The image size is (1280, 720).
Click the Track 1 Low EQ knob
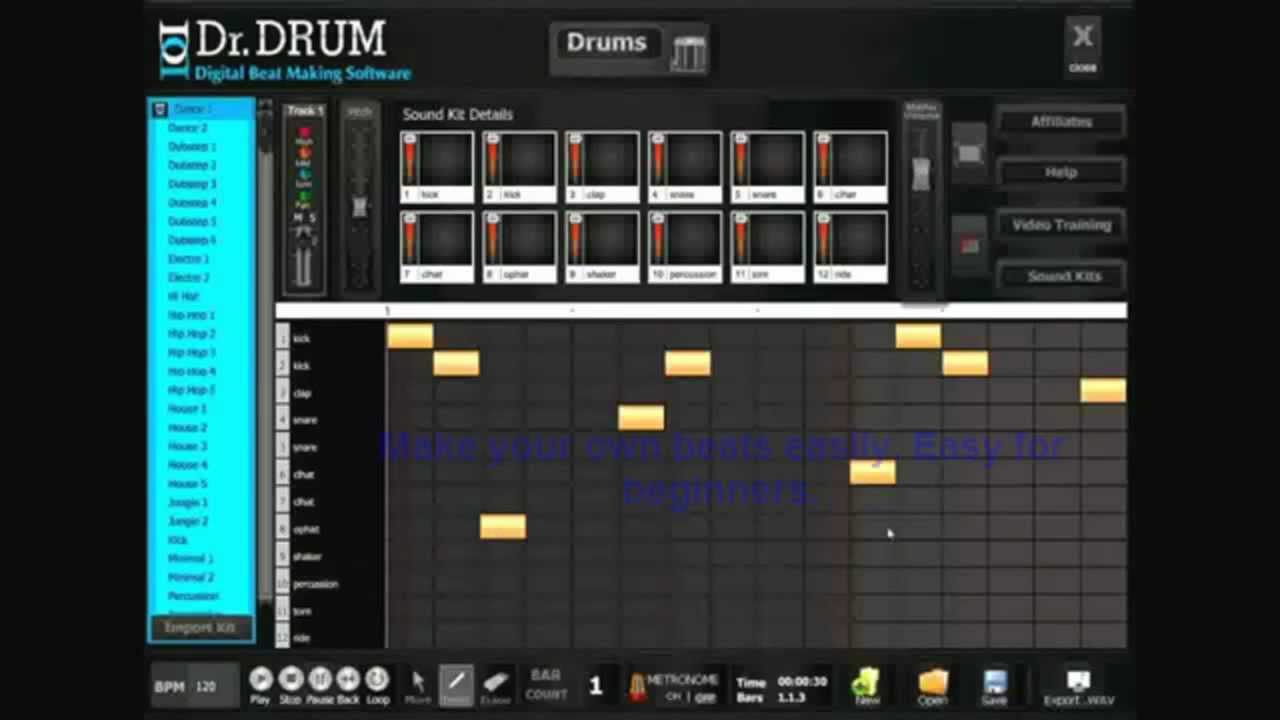[305, 173]
